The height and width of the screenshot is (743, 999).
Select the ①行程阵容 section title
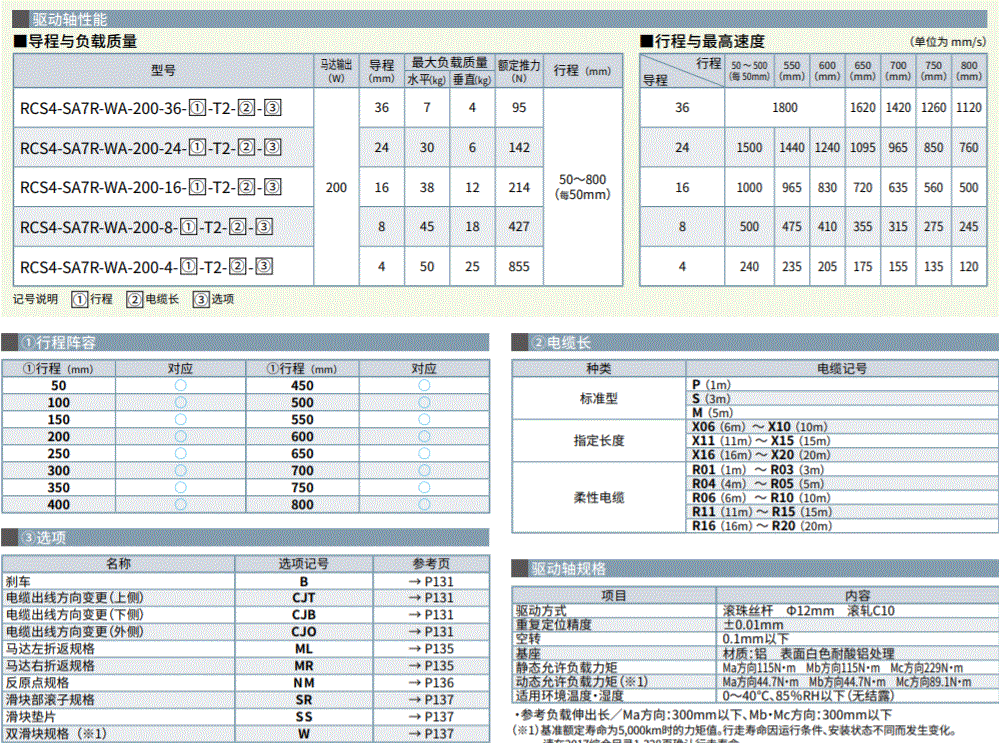pos(59,343)
